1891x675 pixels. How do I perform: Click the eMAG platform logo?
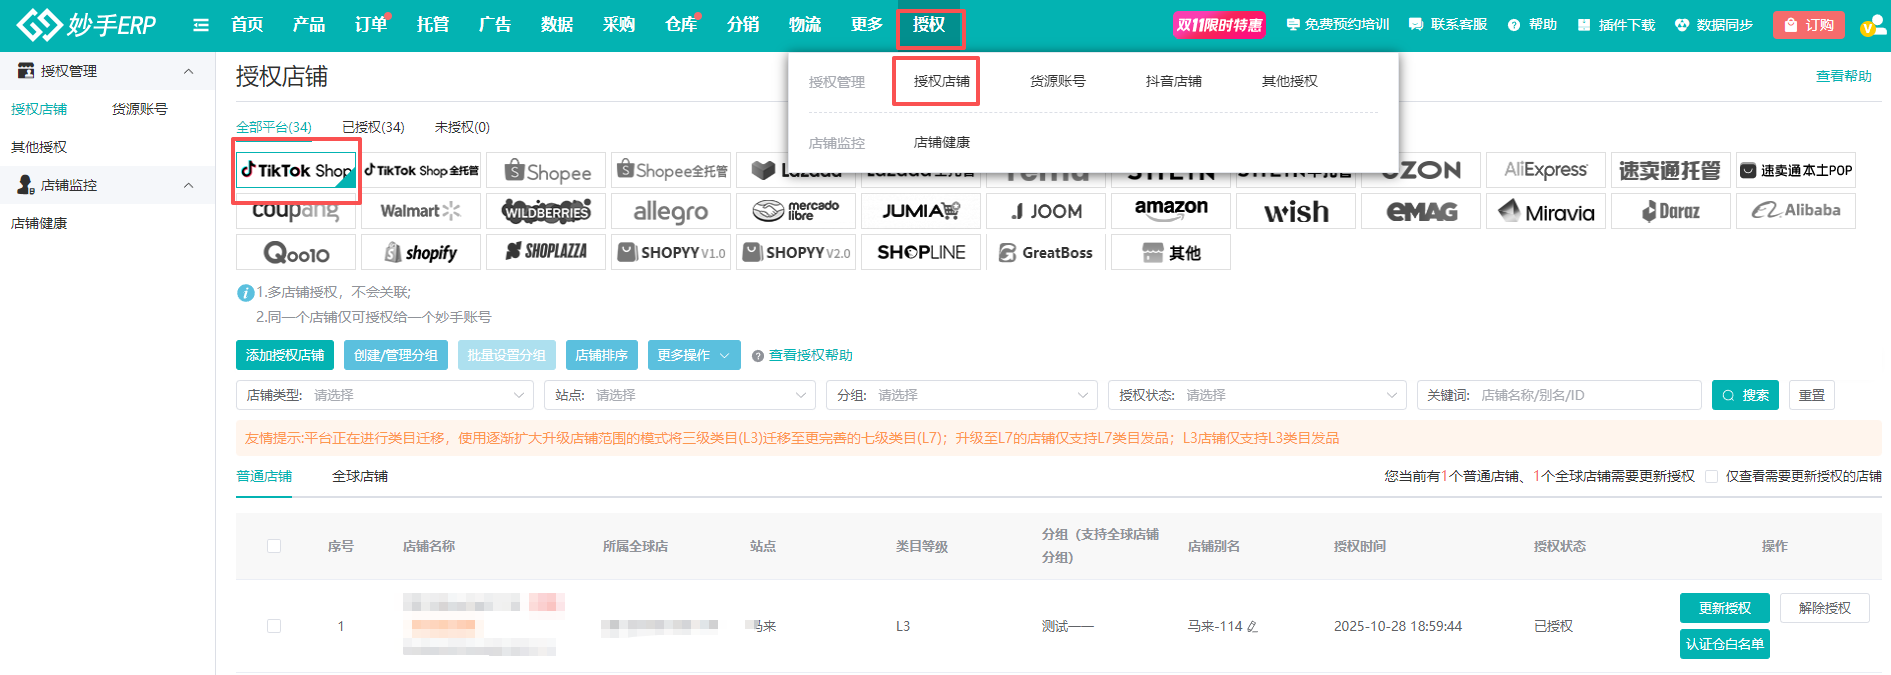[1420, 211]
